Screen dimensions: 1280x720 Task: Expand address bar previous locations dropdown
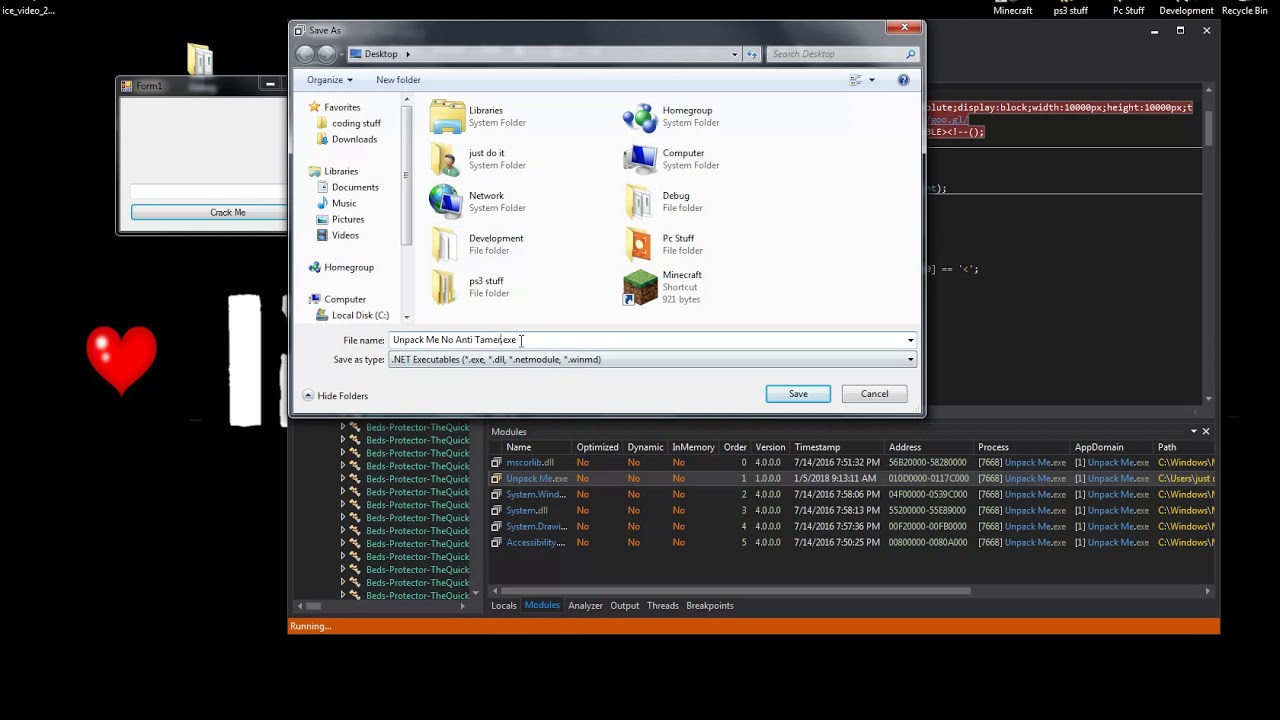pos(734,54)
